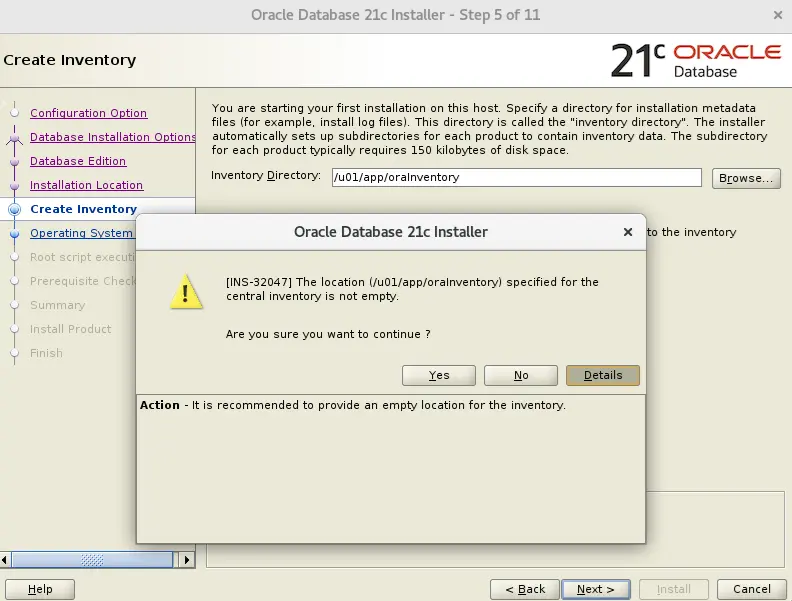
Task: Click the 'Are you sure you want to continue ?' text
Action: pos(328,334)
